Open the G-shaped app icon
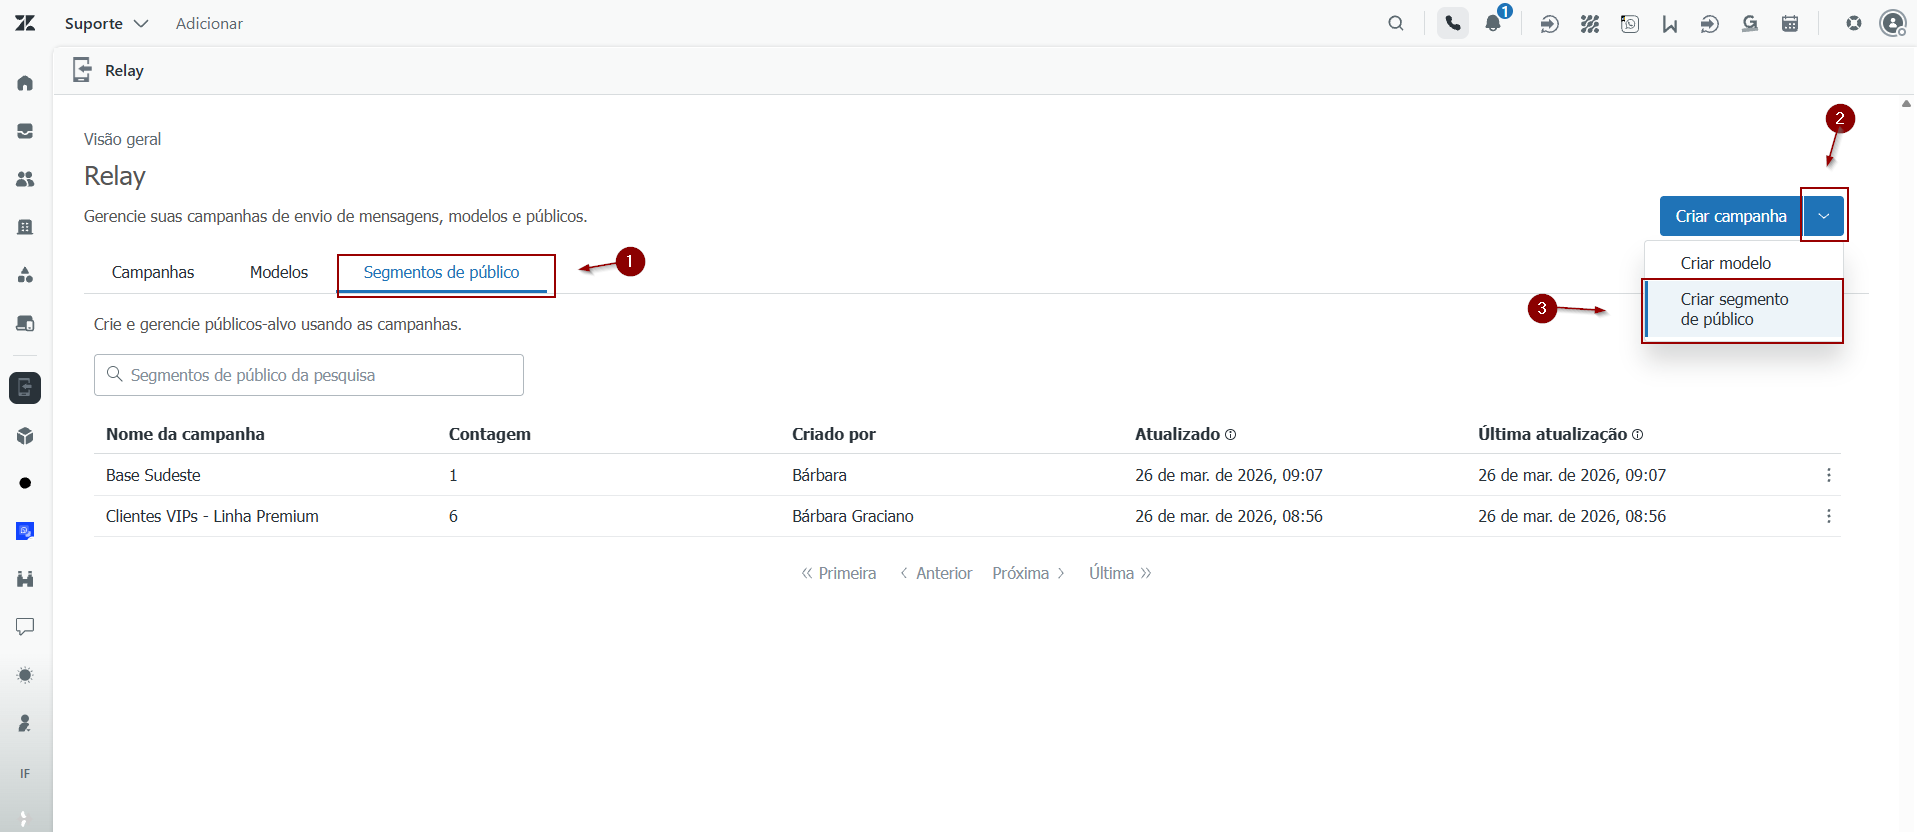 [x=1750, y=23]
